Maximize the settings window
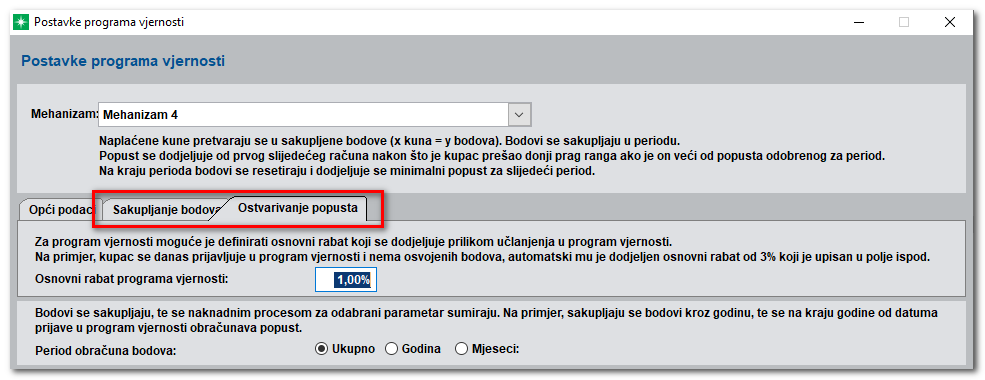Viewport: 985px width, 380px height. click(x=904, y=22)
